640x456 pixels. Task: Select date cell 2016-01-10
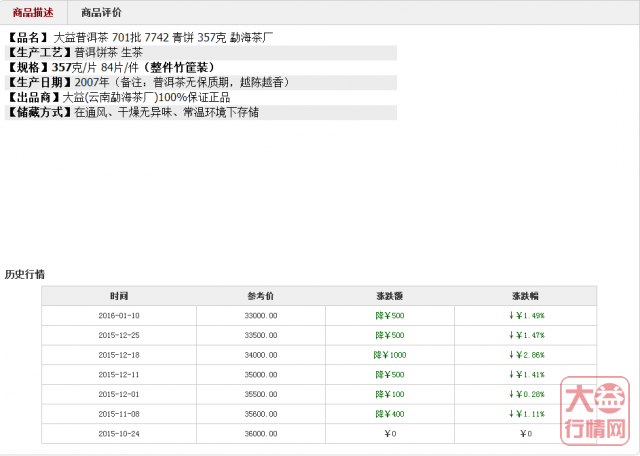(x=119, y=316)
